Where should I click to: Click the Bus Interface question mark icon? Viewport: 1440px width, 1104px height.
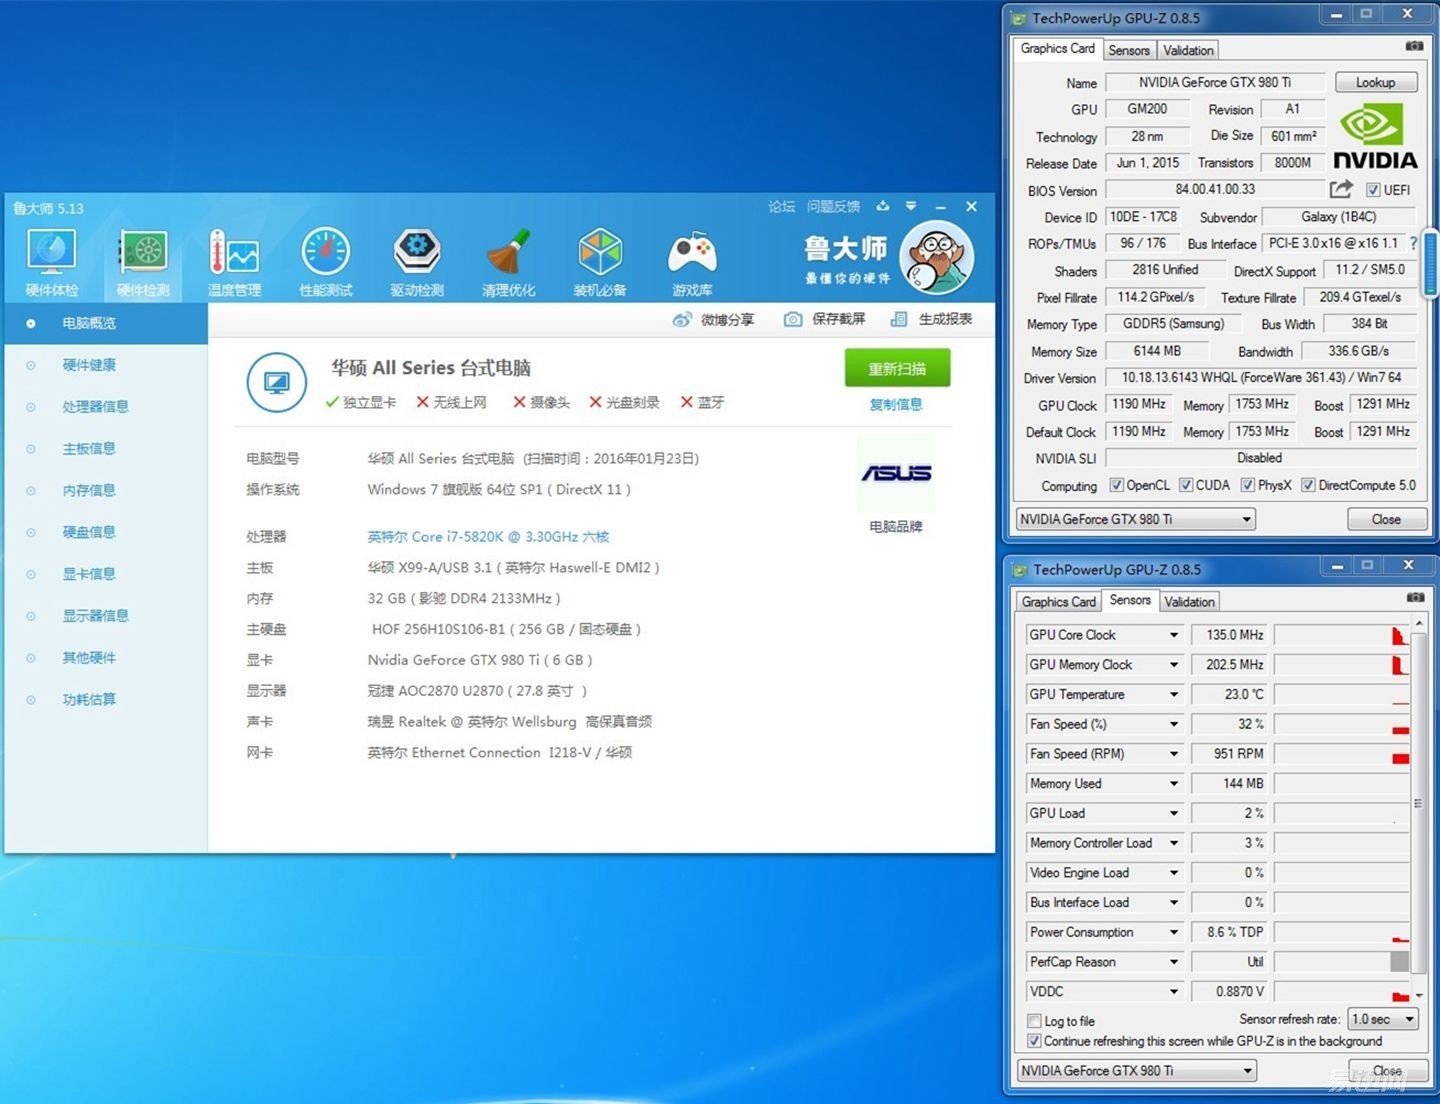pos(1413,243)
